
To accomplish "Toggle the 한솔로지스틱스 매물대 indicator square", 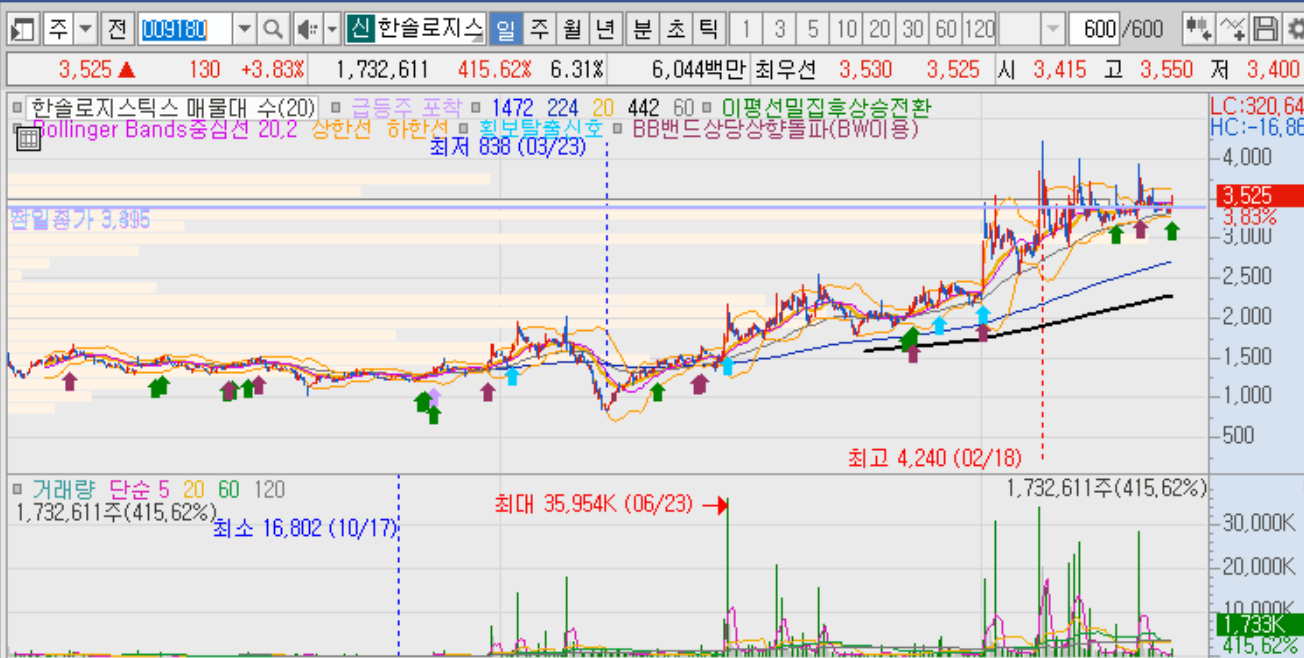I will click(16, 105).
